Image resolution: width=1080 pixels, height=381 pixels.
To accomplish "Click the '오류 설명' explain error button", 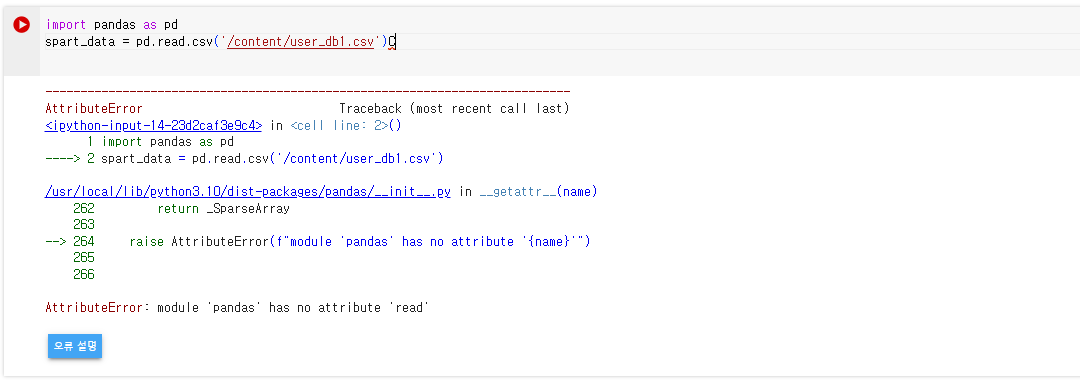I will 75,347.
